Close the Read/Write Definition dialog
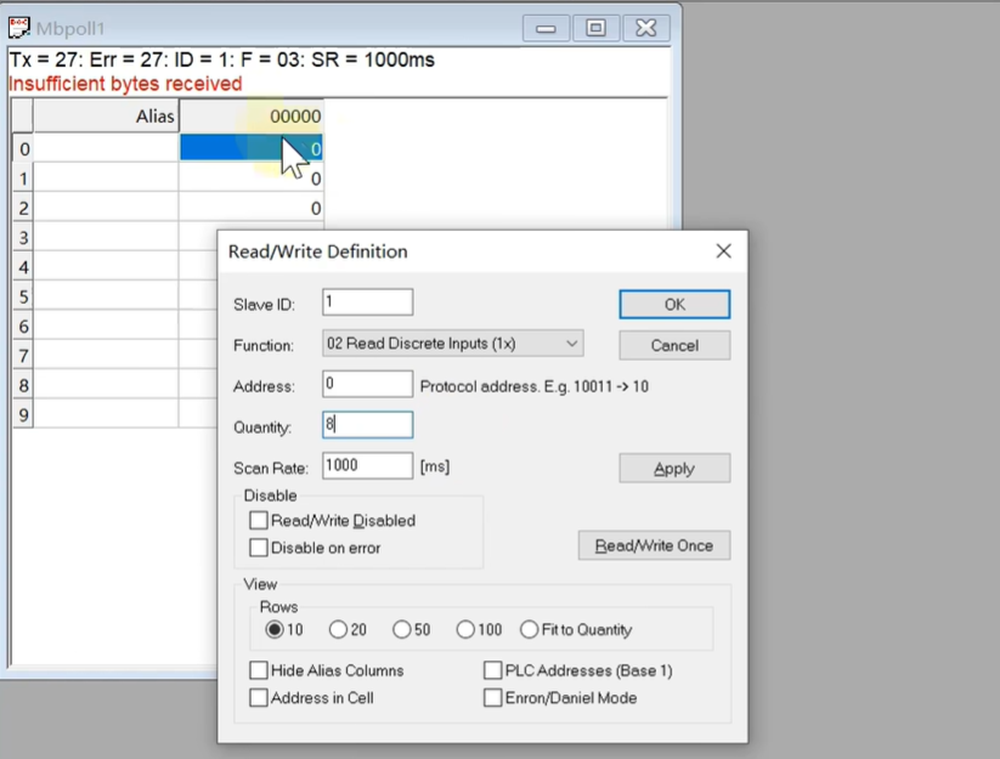1000x759 pixels. (724, 251)
